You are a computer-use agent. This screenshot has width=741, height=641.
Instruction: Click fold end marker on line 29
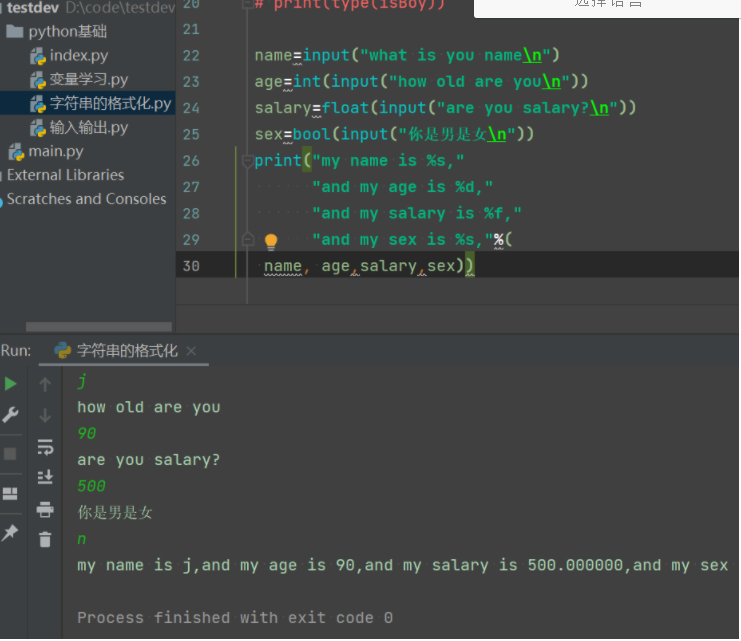coord(247,240)
